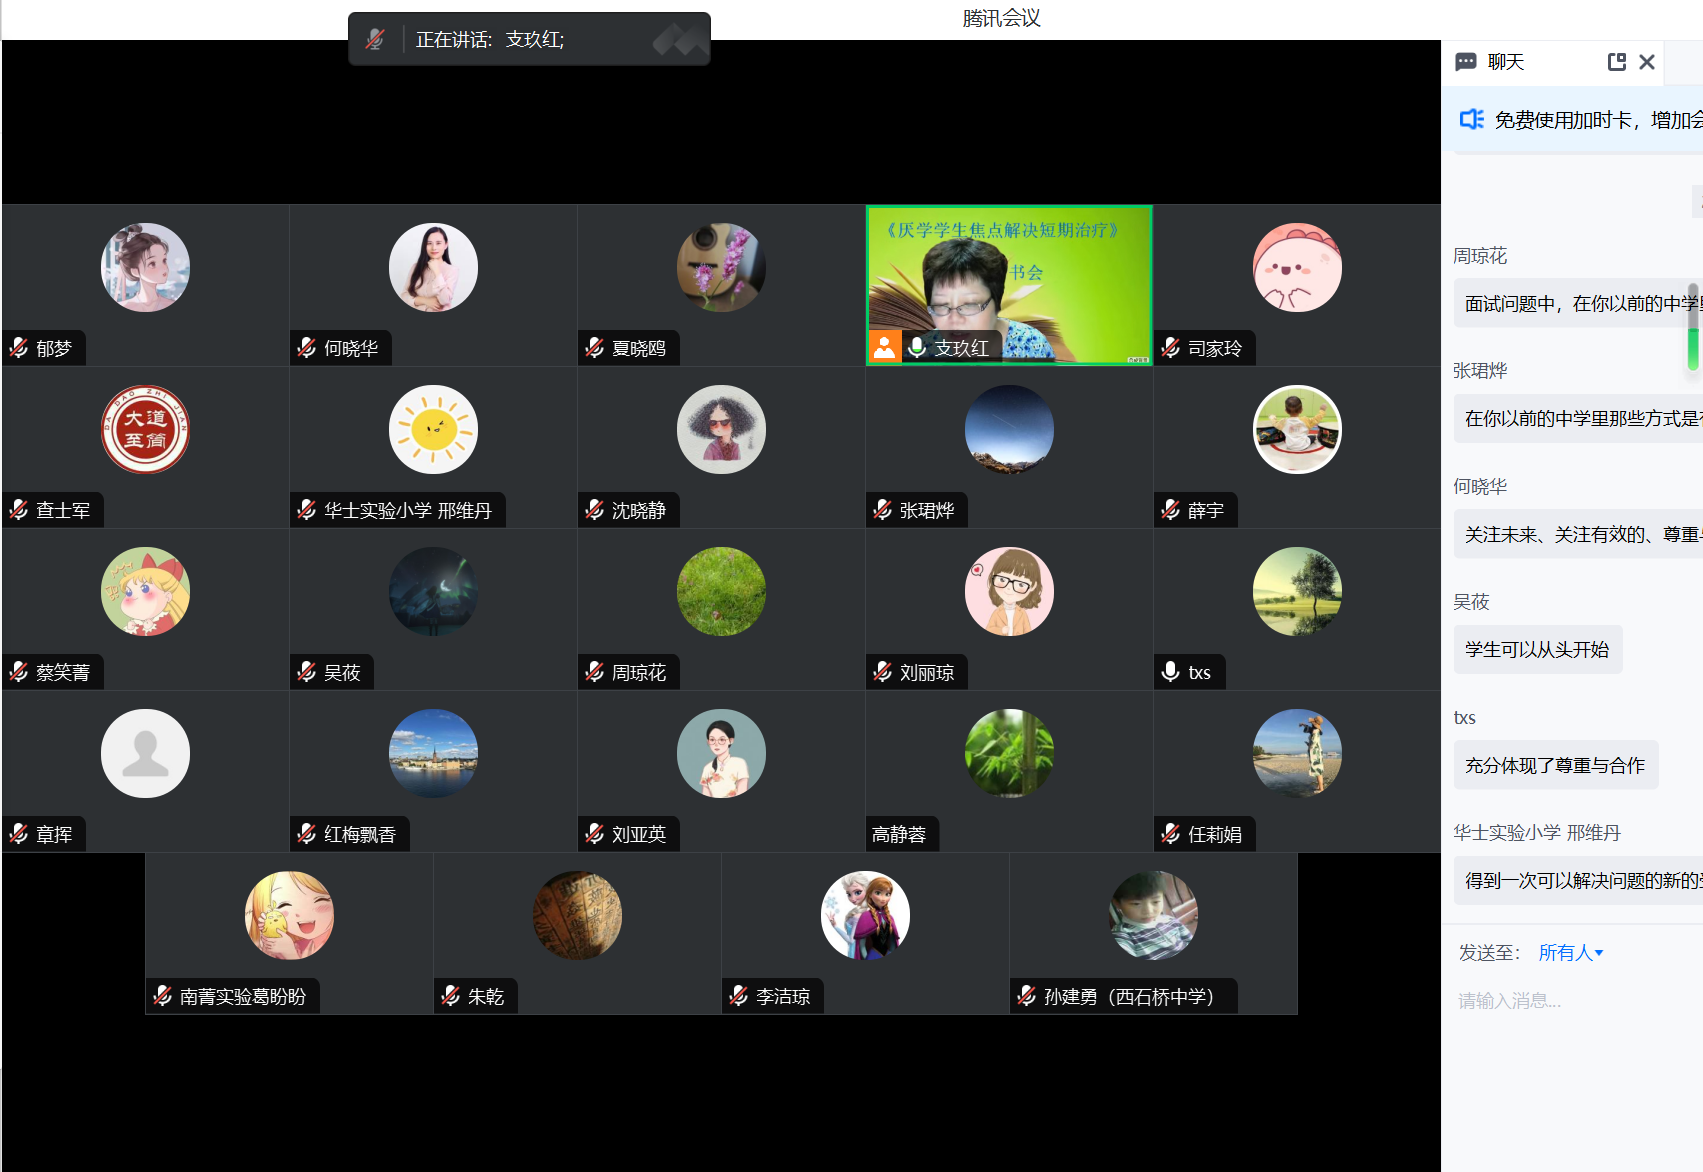Click muted mic icon beside 郁梦
The height and width of the screenshot is (1172, 1703).
pos(19,348)
